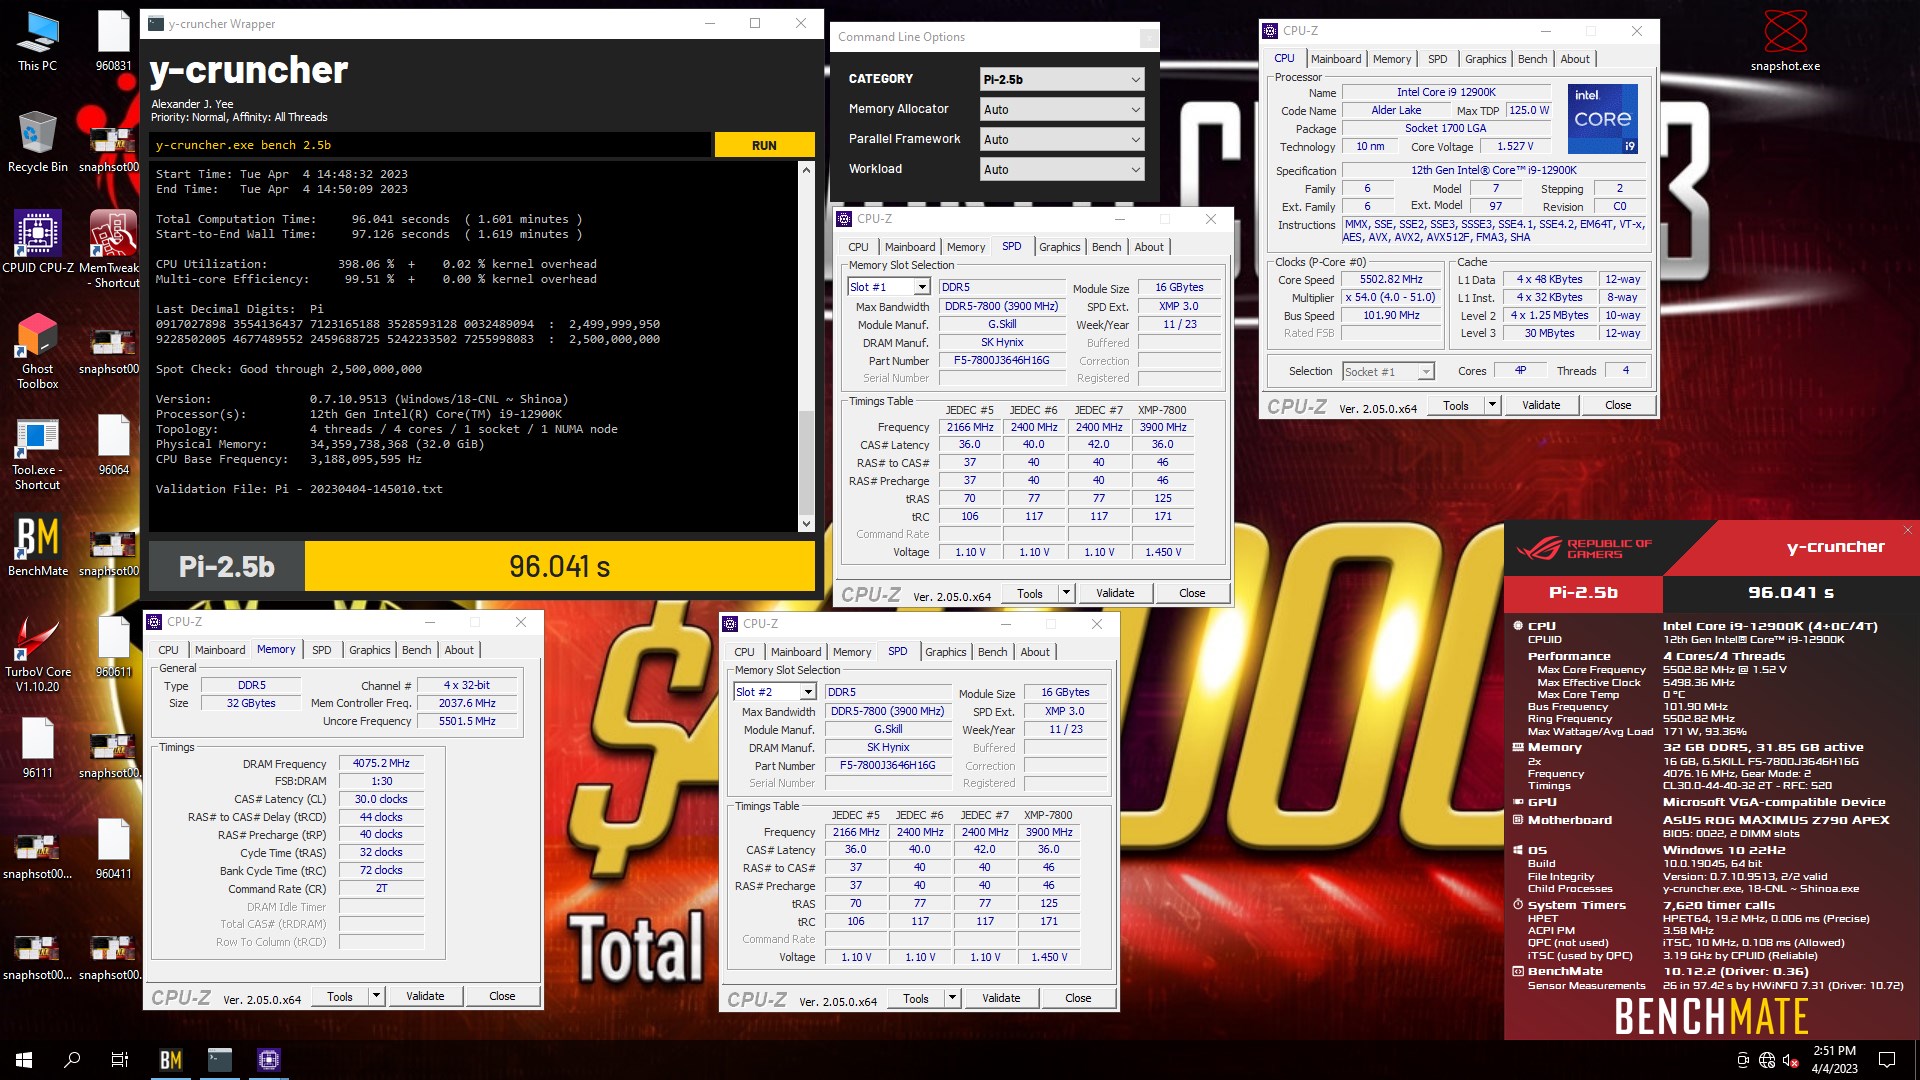Open the 960411 file on desktop
This screenshot has height=1080, width=1920.
(114, 849)
